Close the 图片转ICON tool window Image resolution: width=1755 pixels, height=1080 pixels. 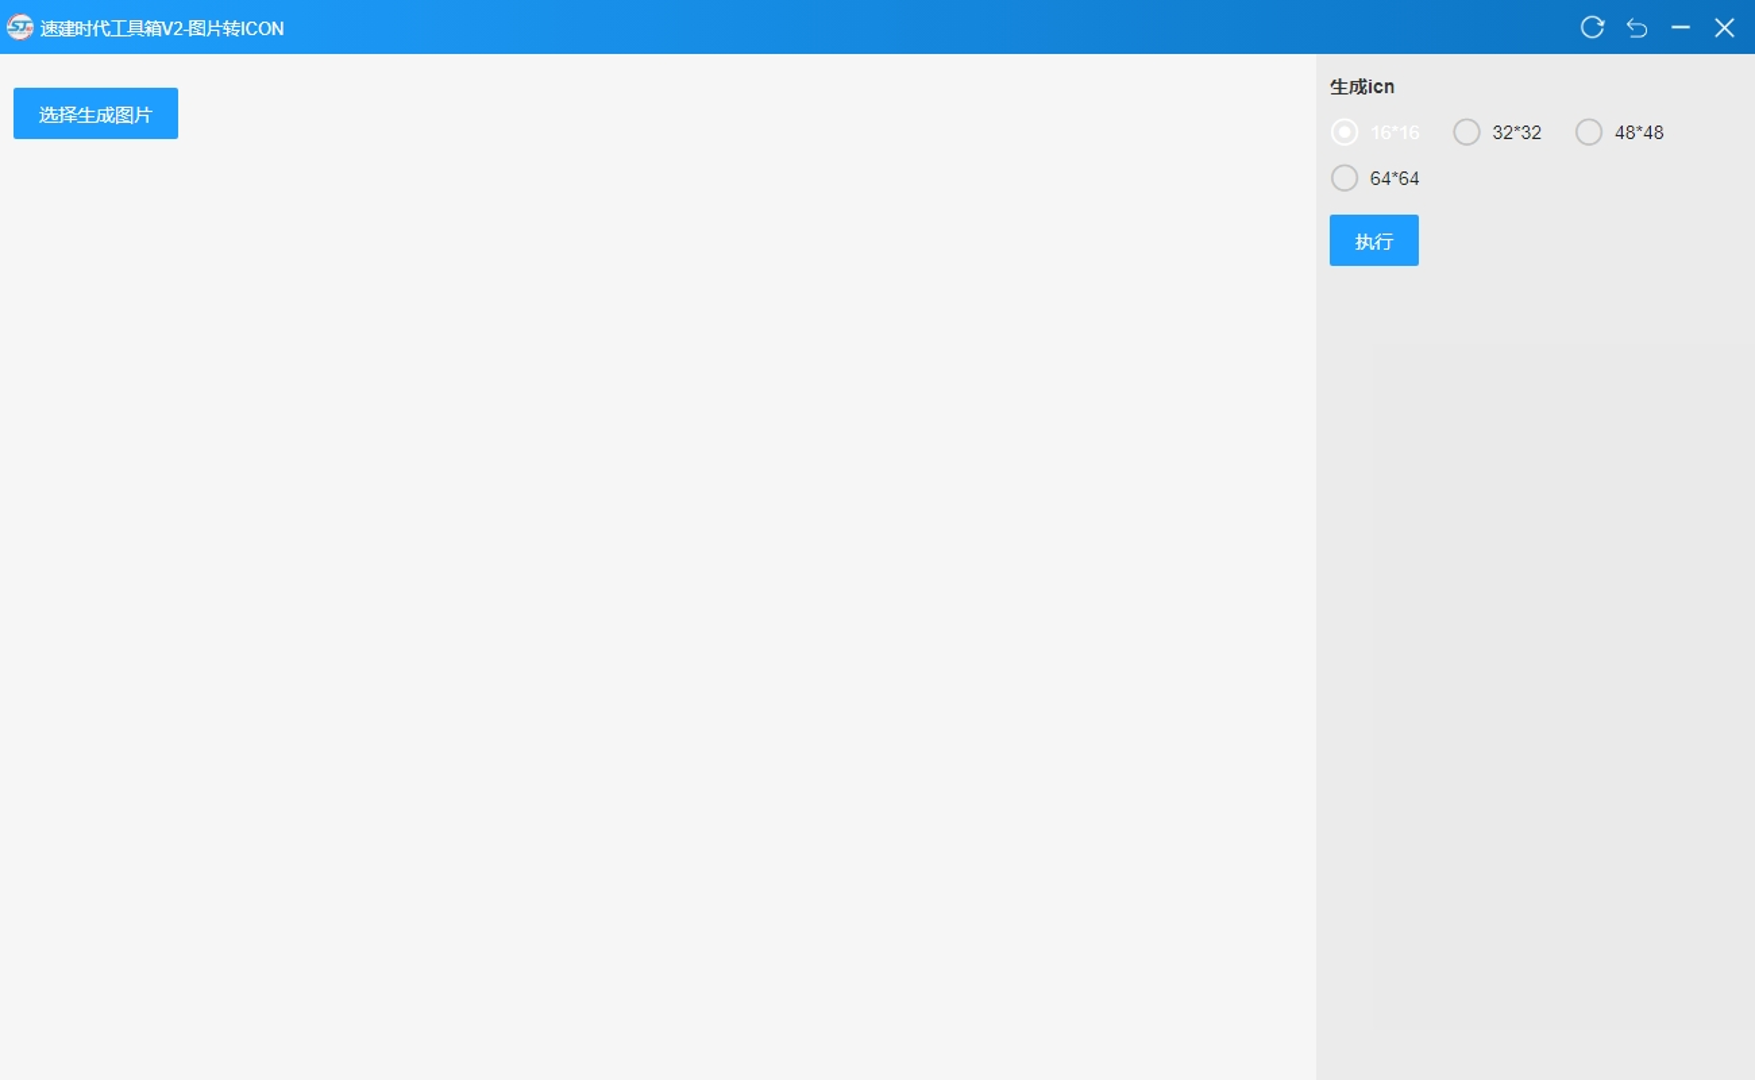click(1724, 28)
